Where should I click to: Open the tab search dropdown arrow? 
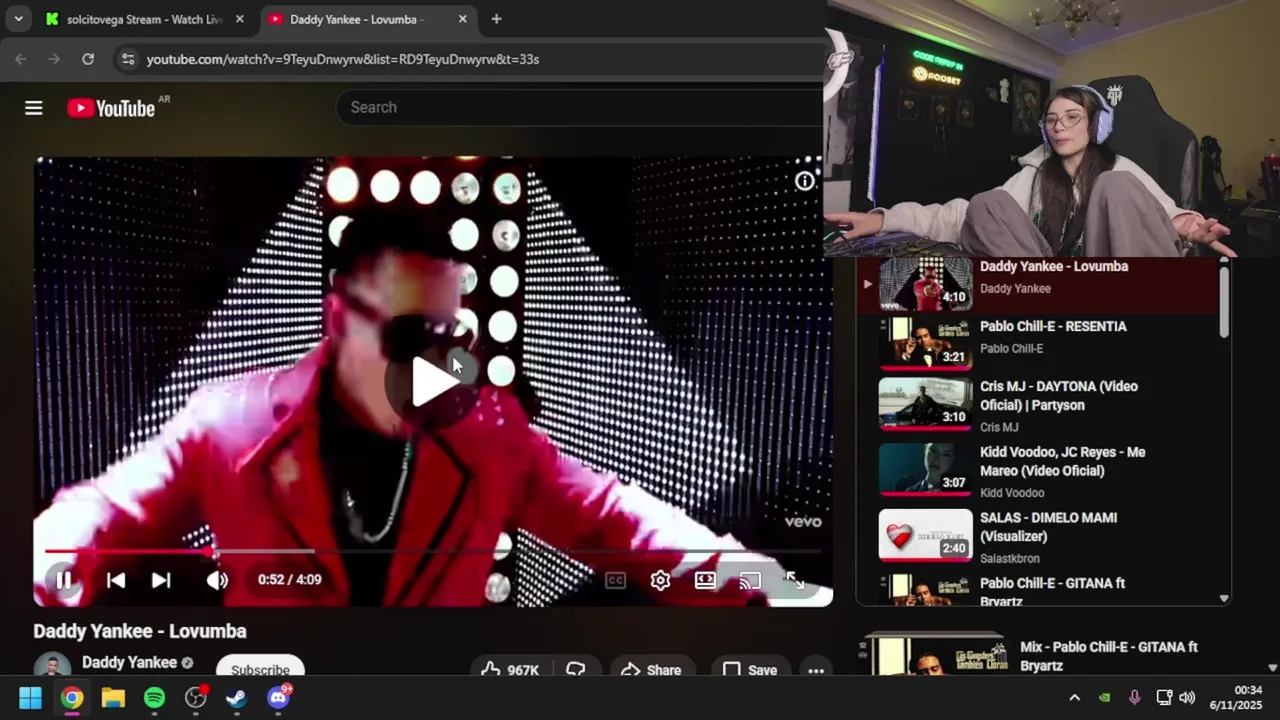[18, 19]
